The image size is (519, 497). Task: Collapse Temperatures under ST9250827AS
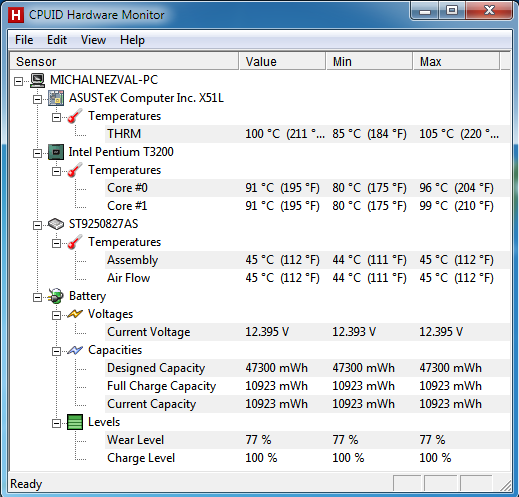[x=56, y=243]
